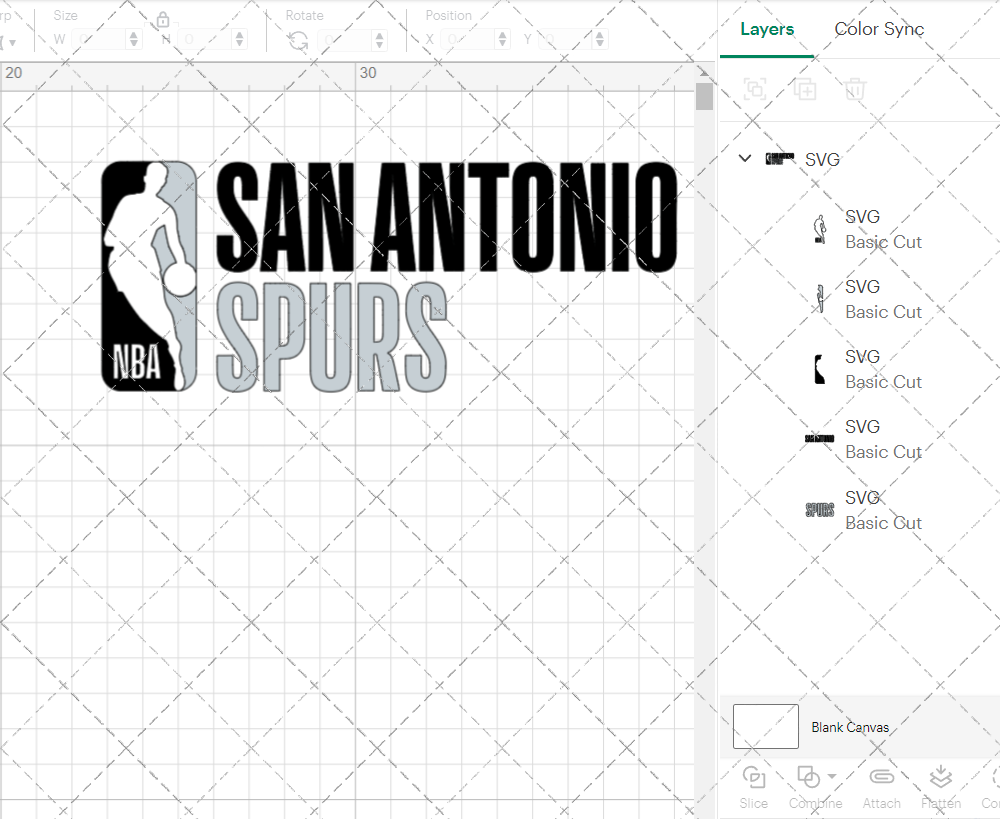Select the black NBA background shape layer
Screen dimensions: 1000x819
820,369
